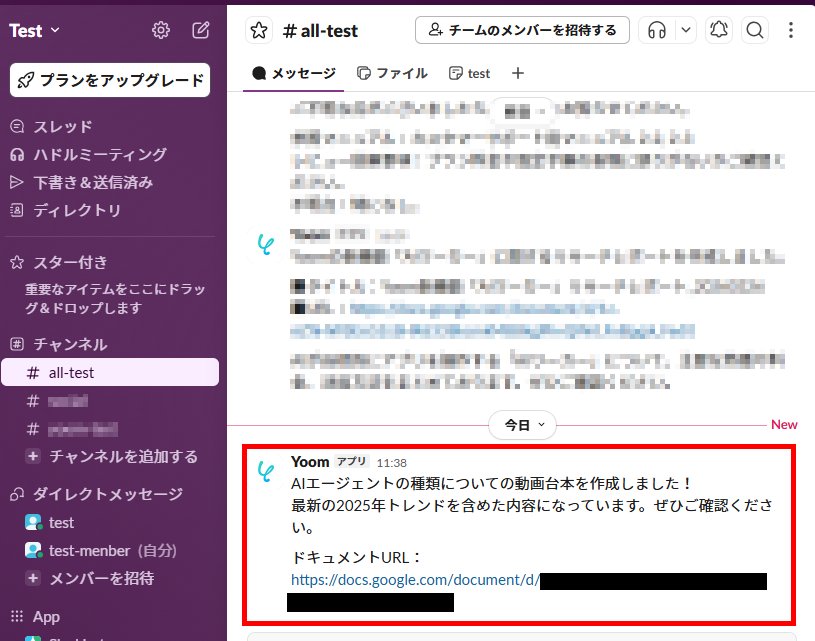The image size is (815, 641).
Task: Click the ファイル tab layers icon
Action: (x=364, y=73)
